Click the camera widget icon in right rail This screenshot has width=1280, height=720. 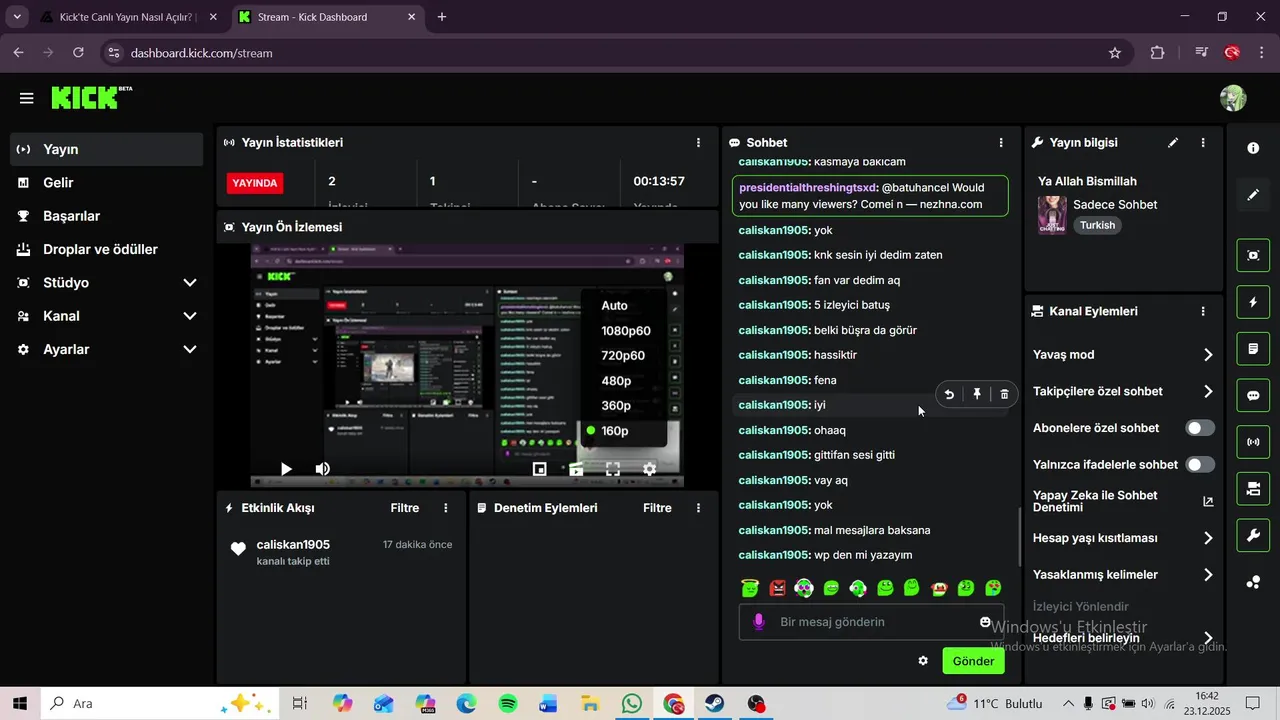(x=1253, y=489)
